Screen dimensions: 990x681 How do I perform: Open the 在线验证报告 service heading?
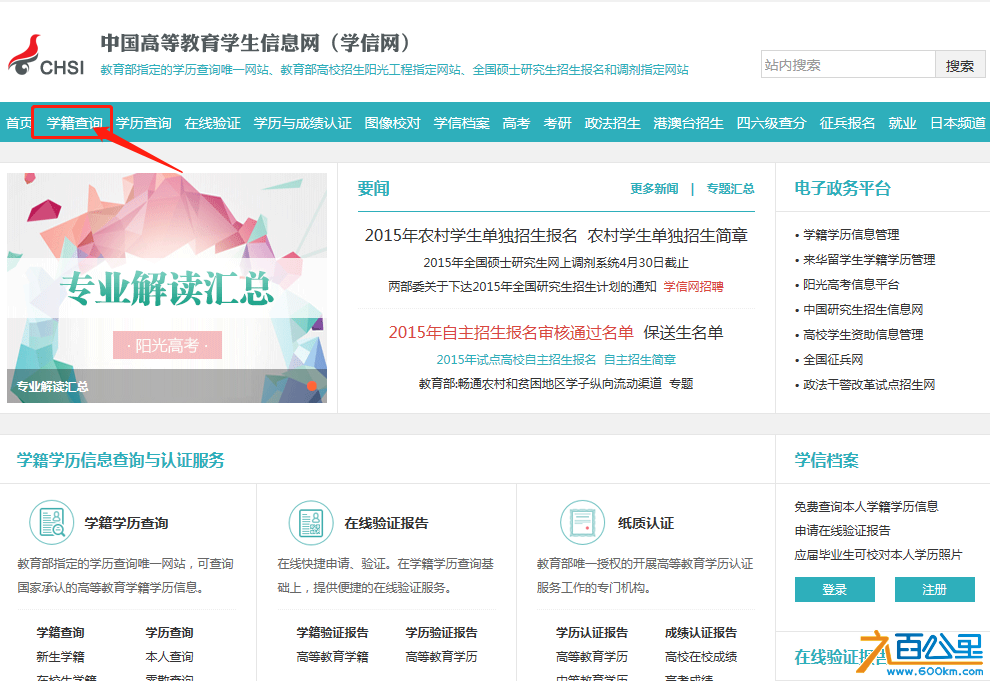click(386, 523)
